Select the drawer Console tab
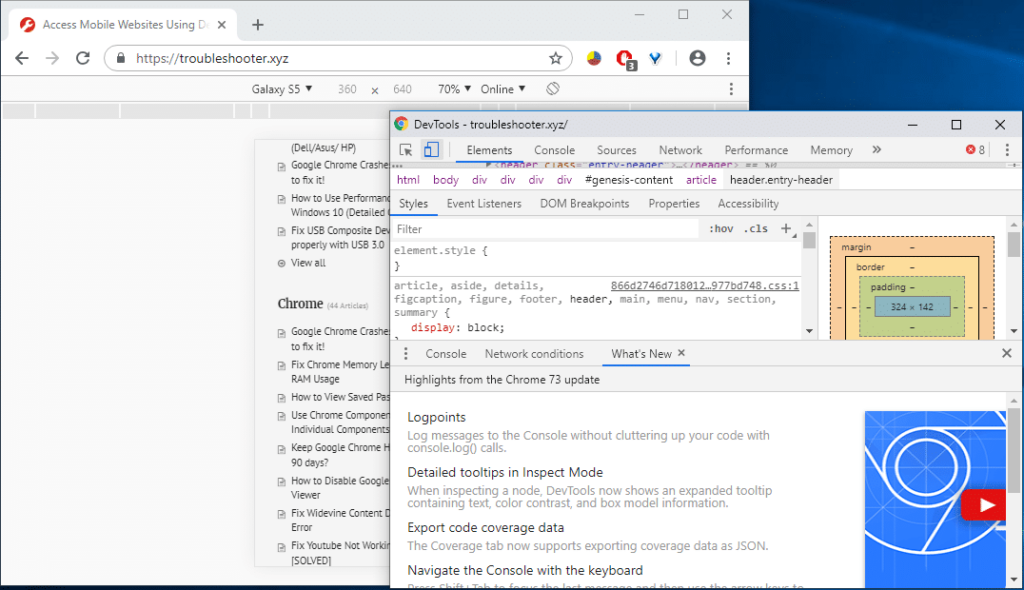 tap(446, 353)
